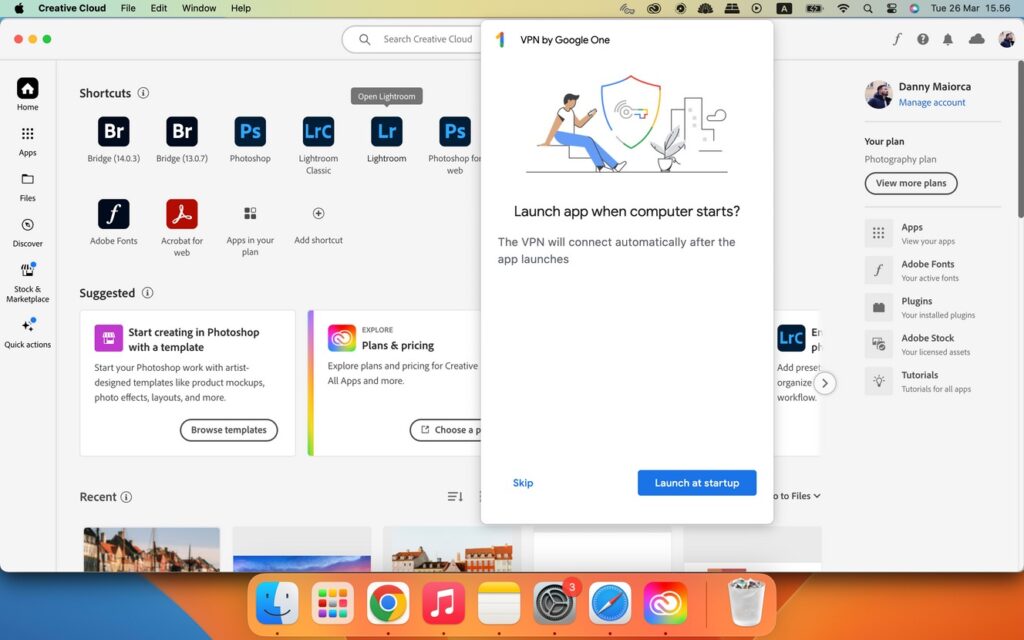Open Safari from the Dock

click(610, 603)
